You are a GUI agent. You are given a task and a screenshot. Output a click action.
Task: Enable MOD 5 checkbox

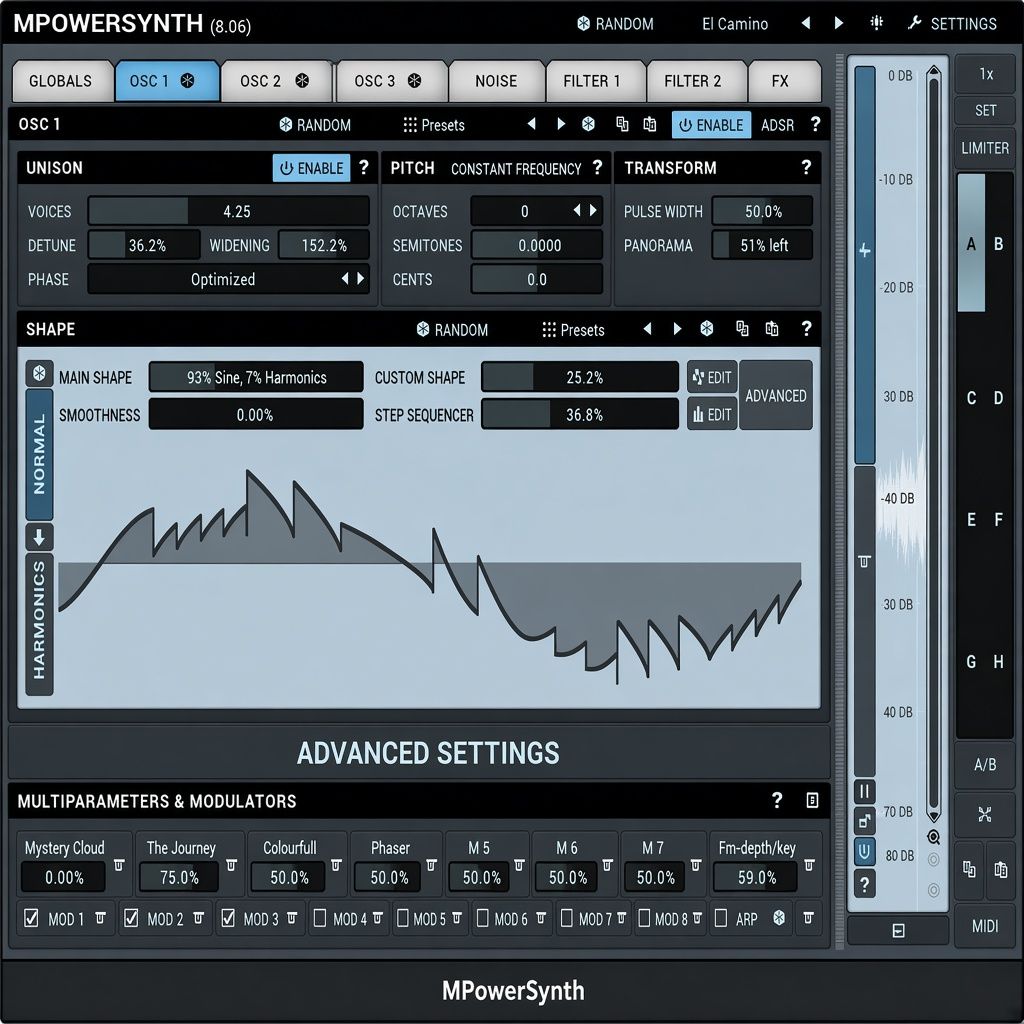[402, 918]
